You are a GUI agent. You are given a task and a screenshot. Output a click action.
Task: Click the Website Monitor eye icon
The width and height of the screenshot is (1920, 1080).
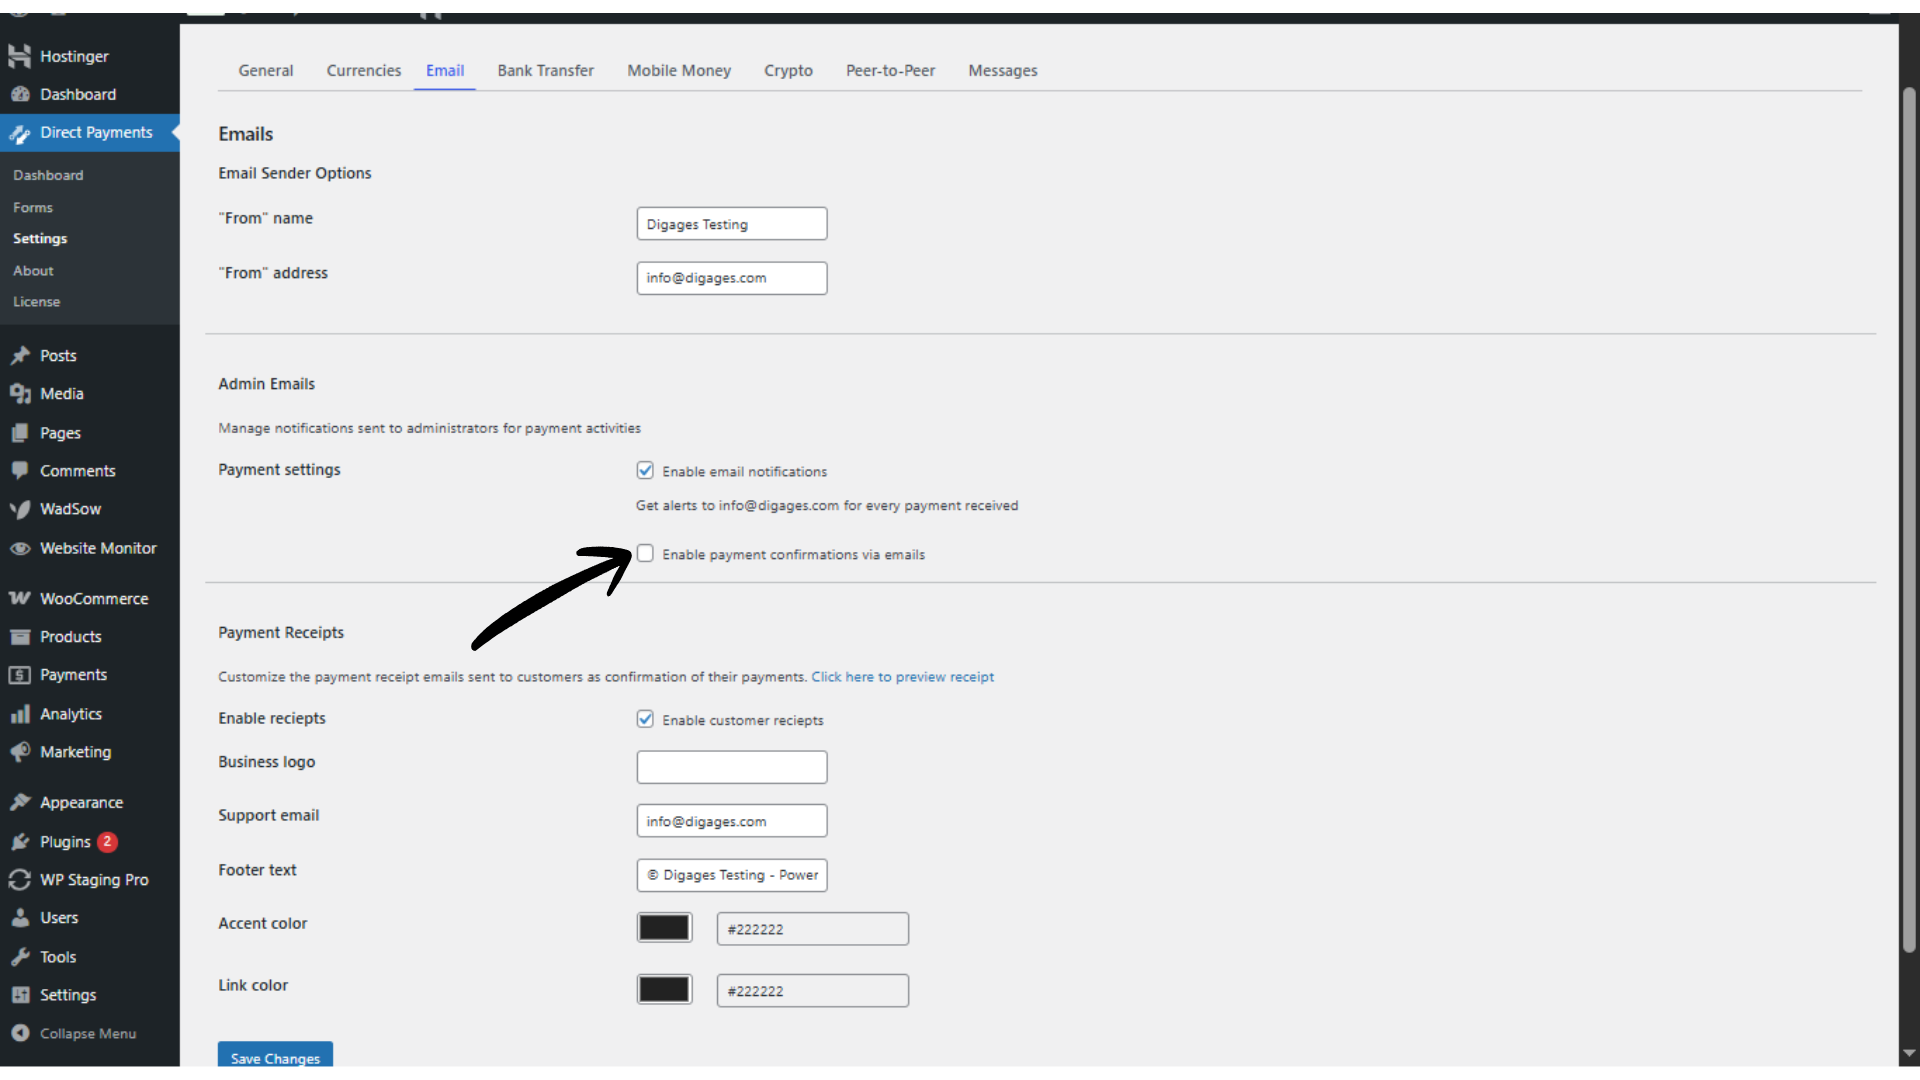point(19,548)
